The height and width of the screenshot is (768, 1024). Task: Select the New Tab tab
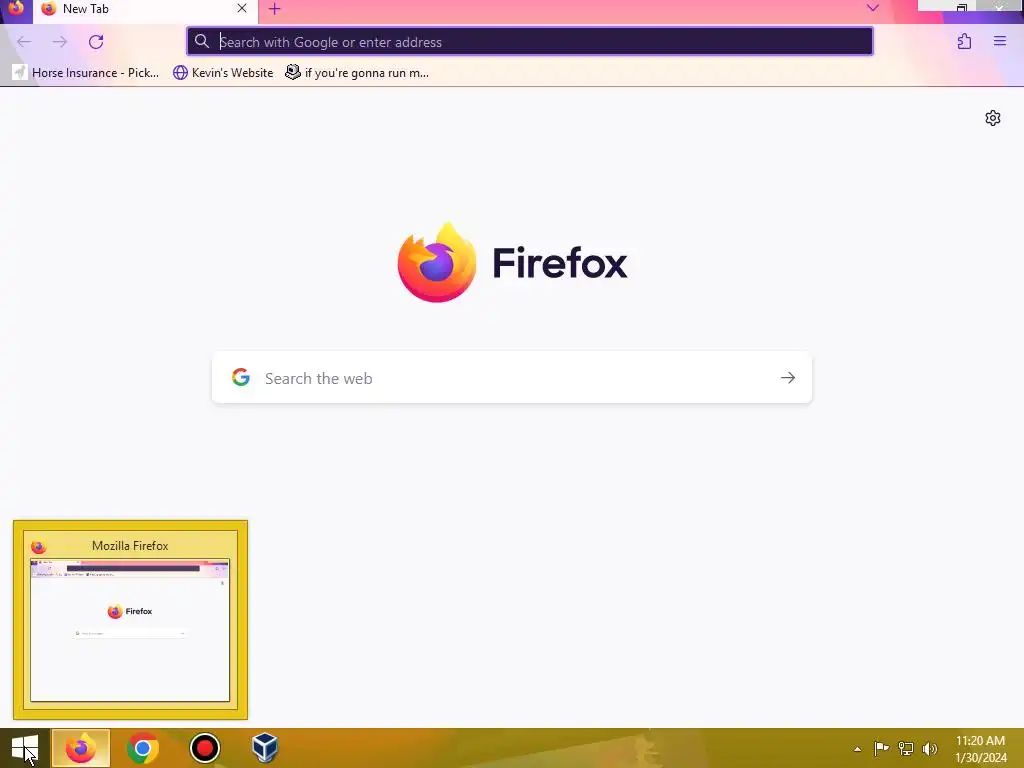pos(145,9)
